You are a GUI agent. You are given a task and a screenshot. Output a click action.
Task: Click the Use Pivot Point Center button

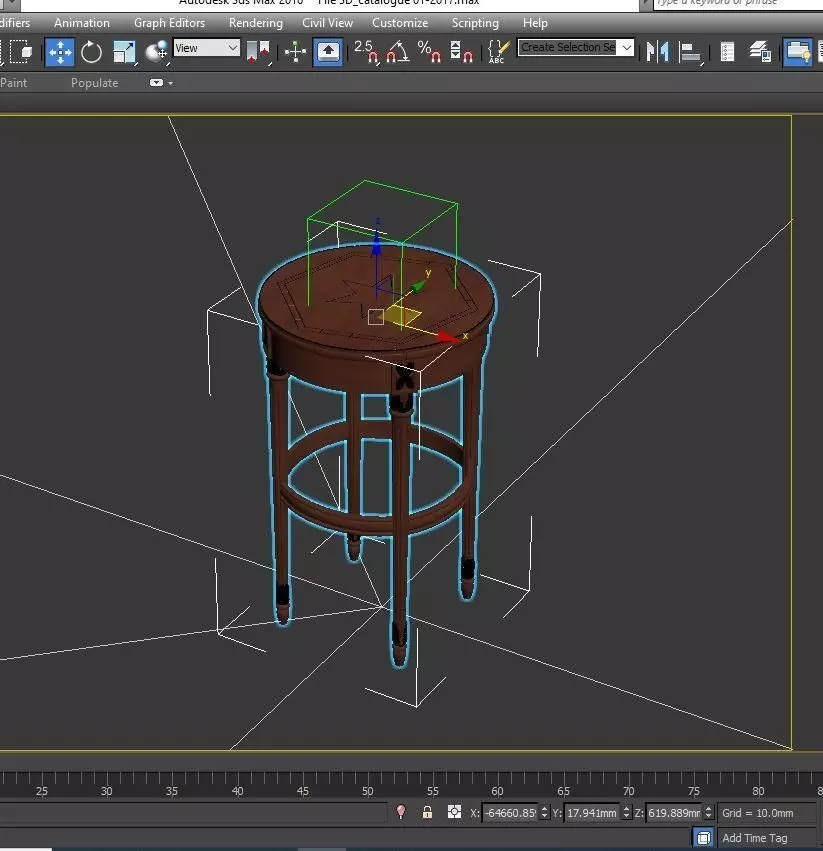(259, 52)
